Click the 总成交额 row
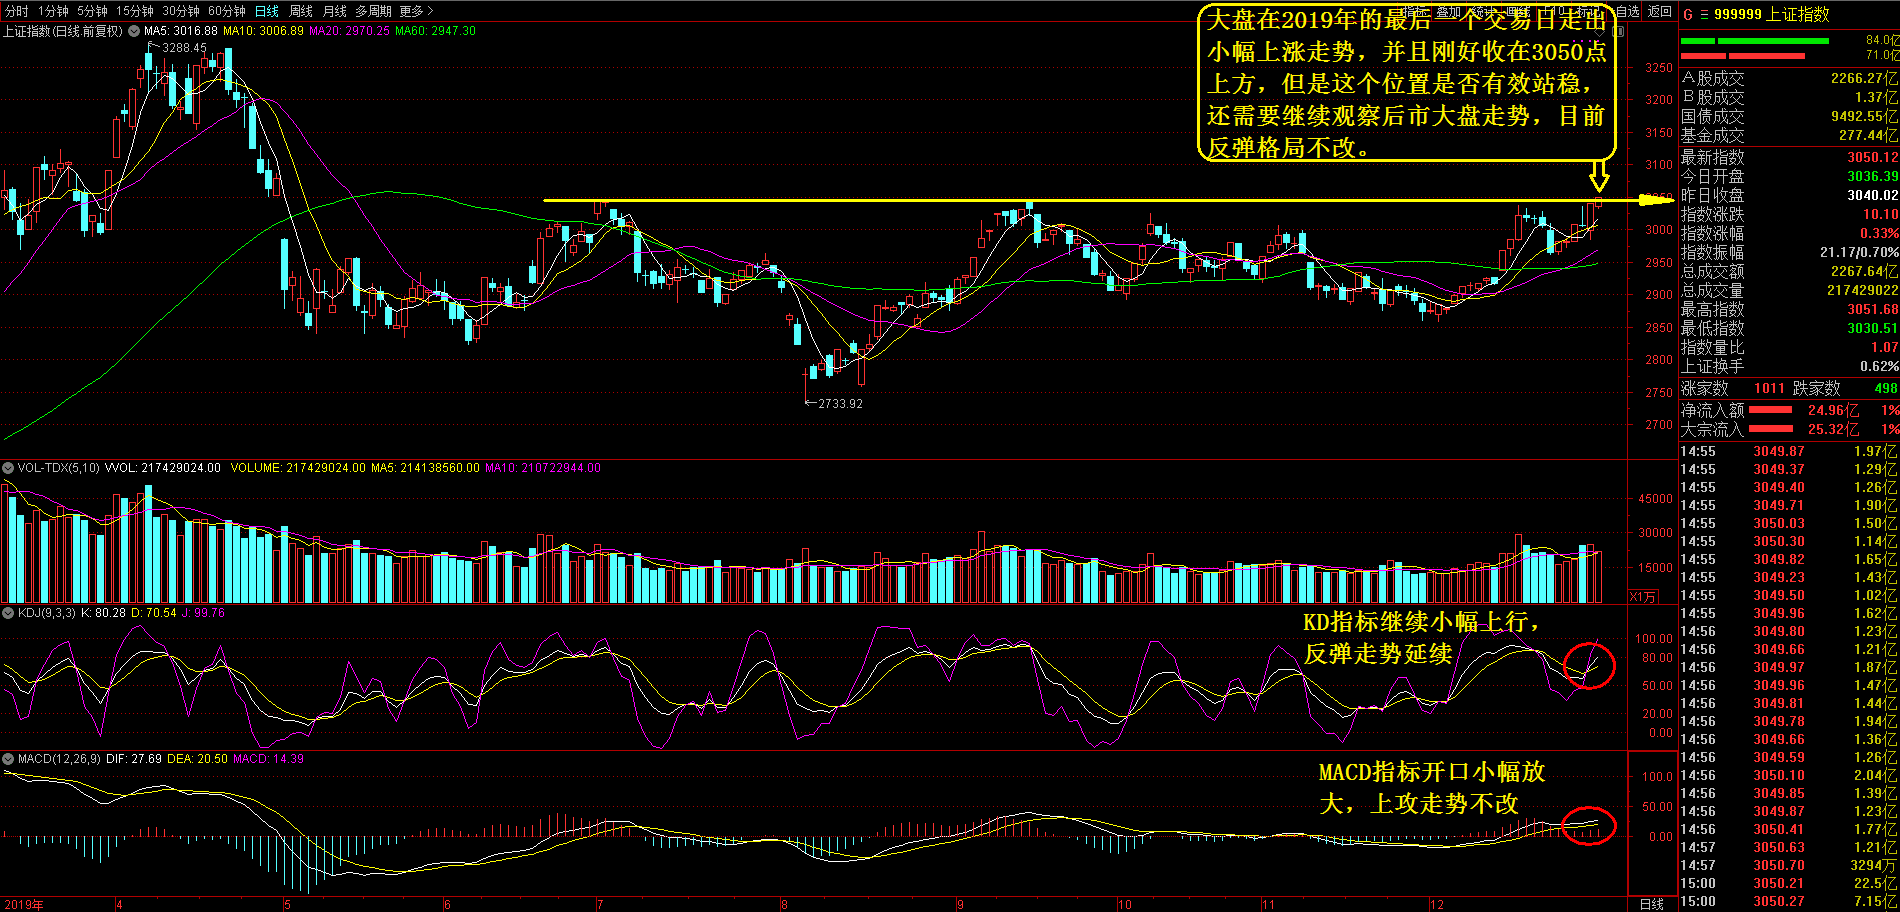This screenshot has height=912, width=1900. [x=1789, y=271]
